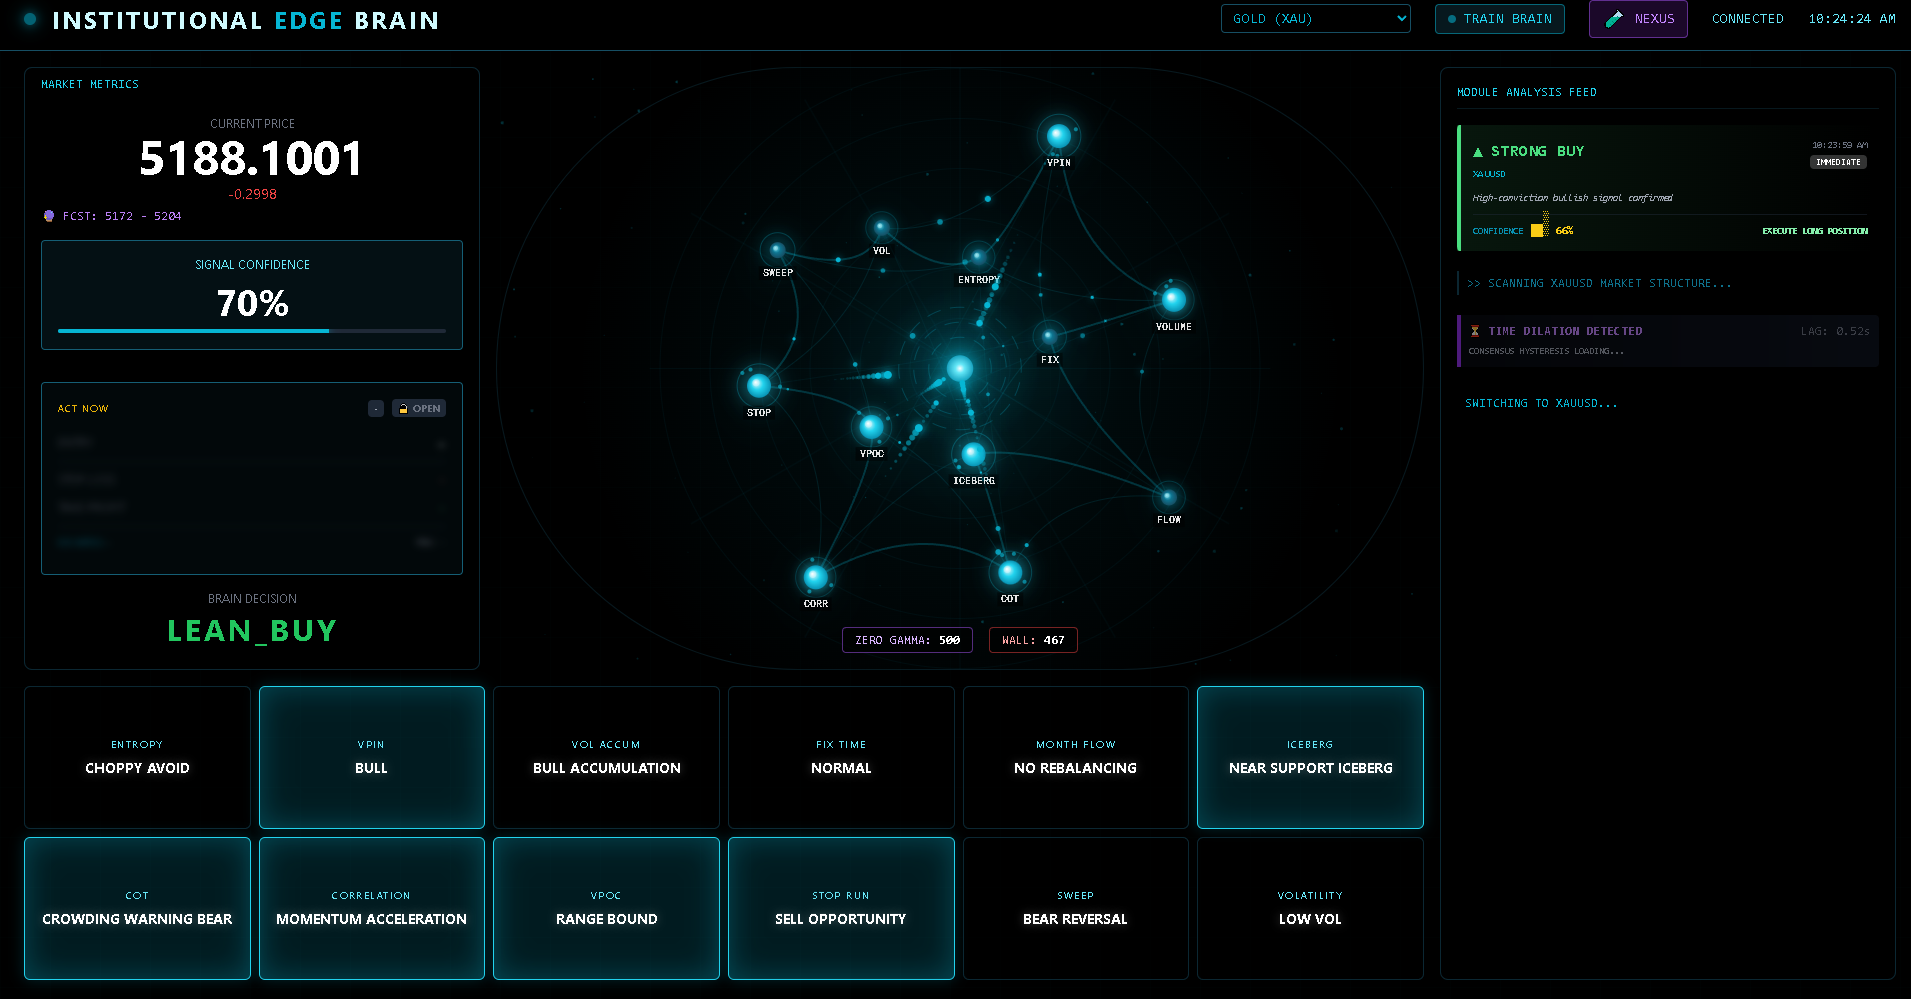This screenshot has width=1911, height=999.
Task: Select the COT node orb
Action: pyautogui.click(x=1010, y=572)
